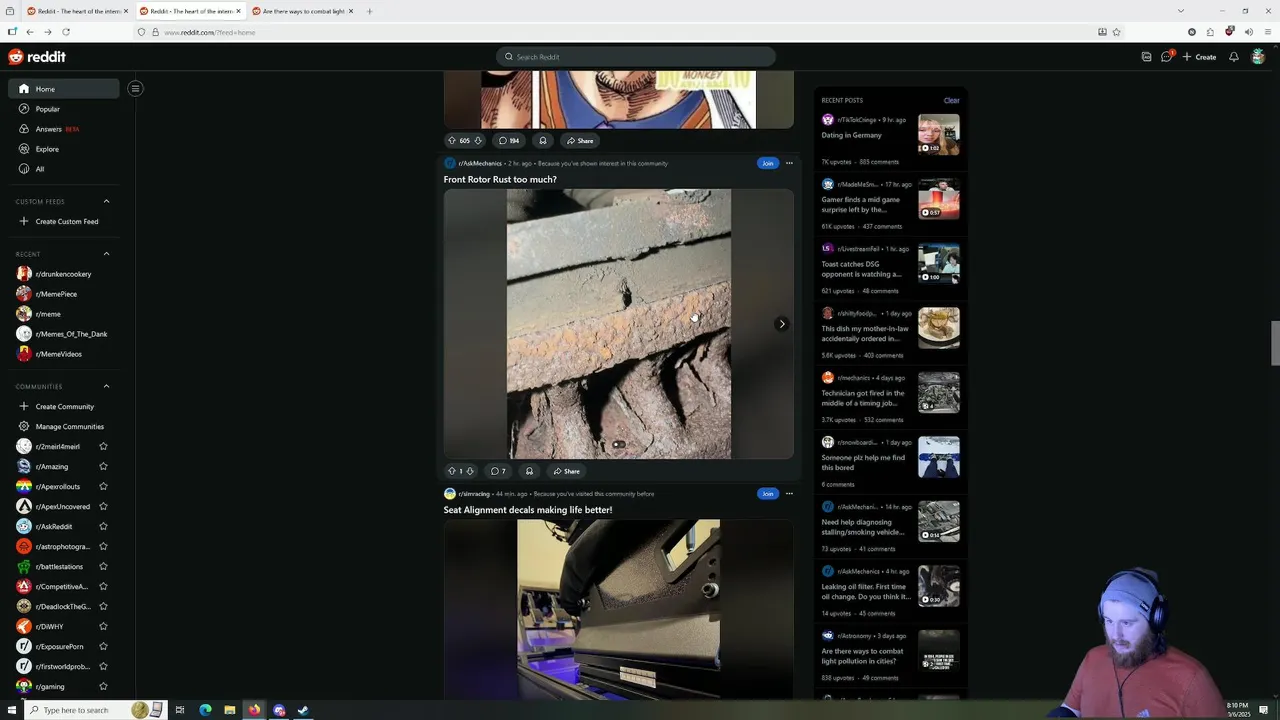Open r/Memes_Of_The_Dank from Recent
Screen dimensions: 1280x720
tap(63, 334)
